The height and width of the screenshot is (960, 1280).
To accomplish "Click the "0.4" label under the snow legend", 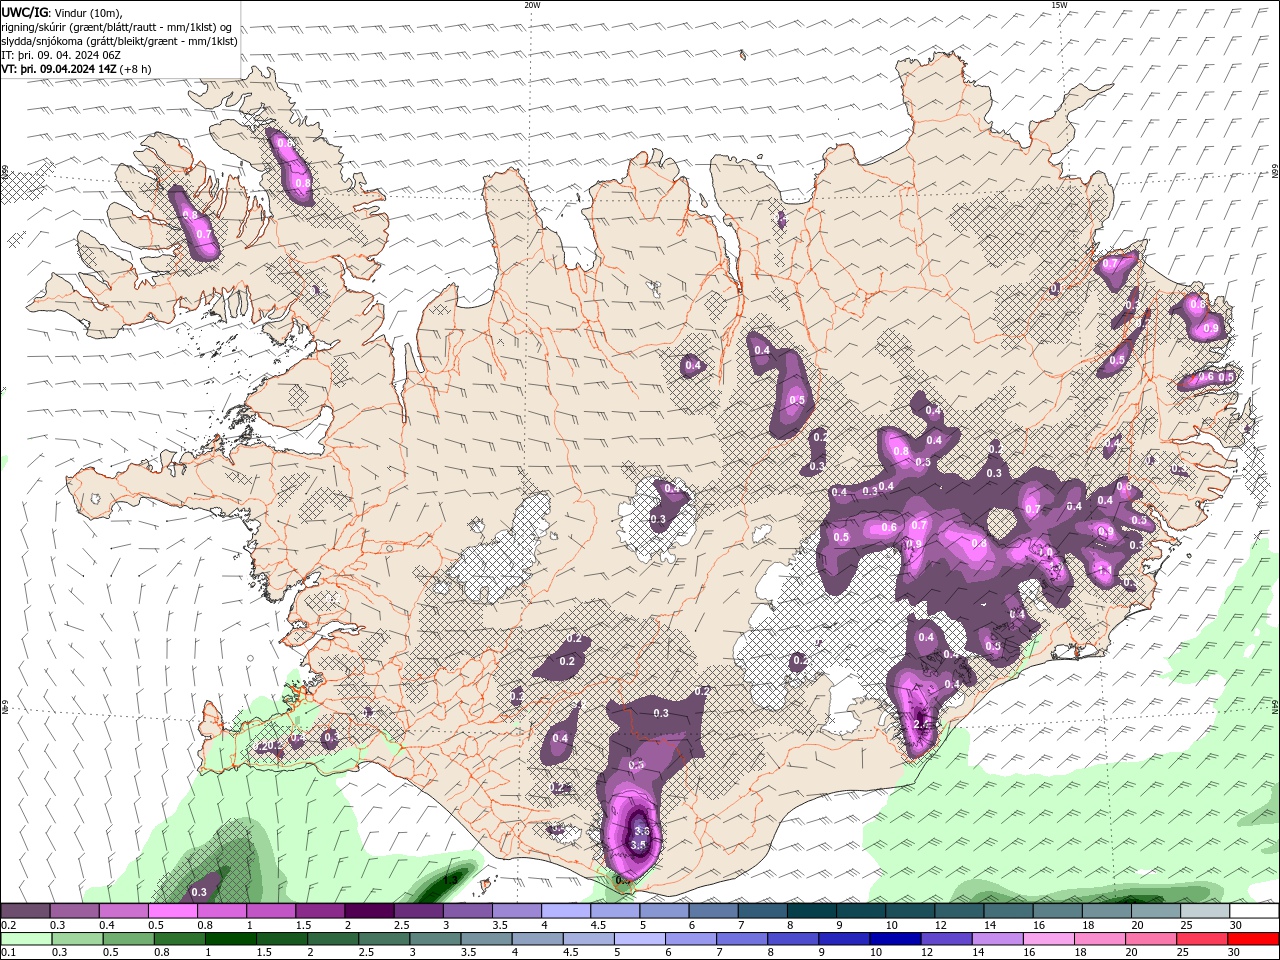I will tap(106, 925).
